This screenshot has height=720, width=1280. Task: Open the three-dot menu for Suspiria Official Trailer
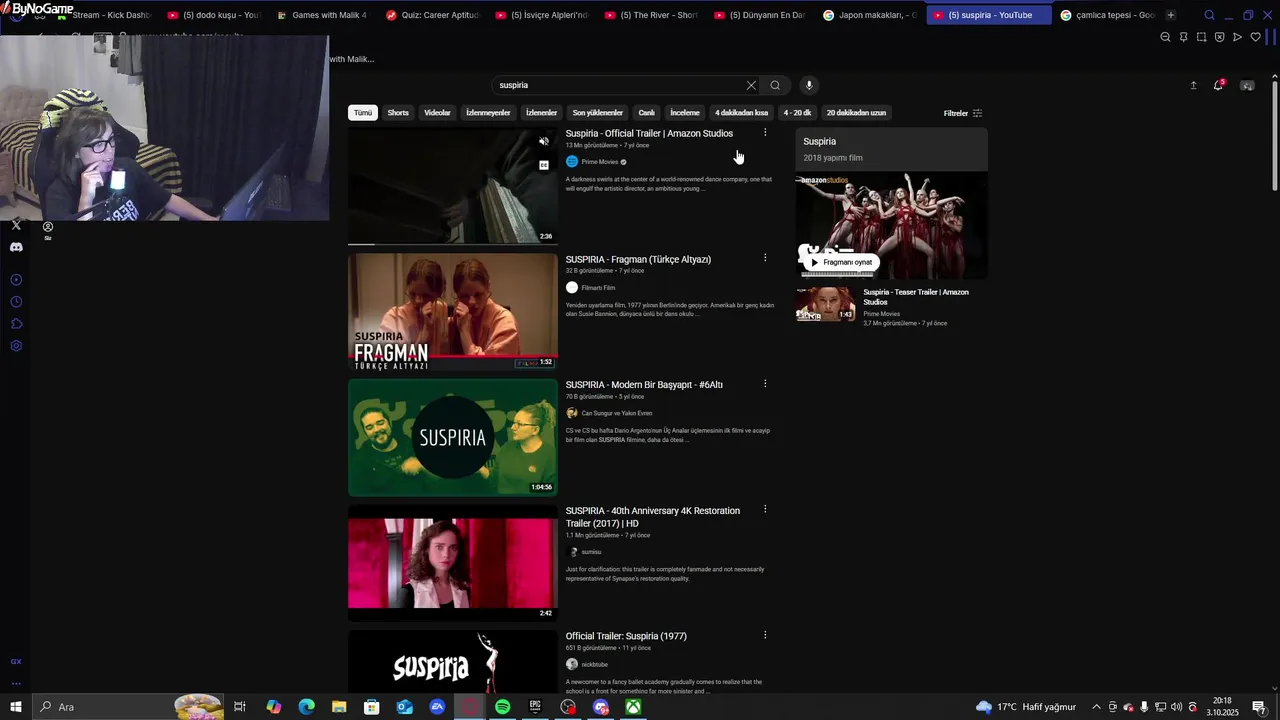[765, 132]
